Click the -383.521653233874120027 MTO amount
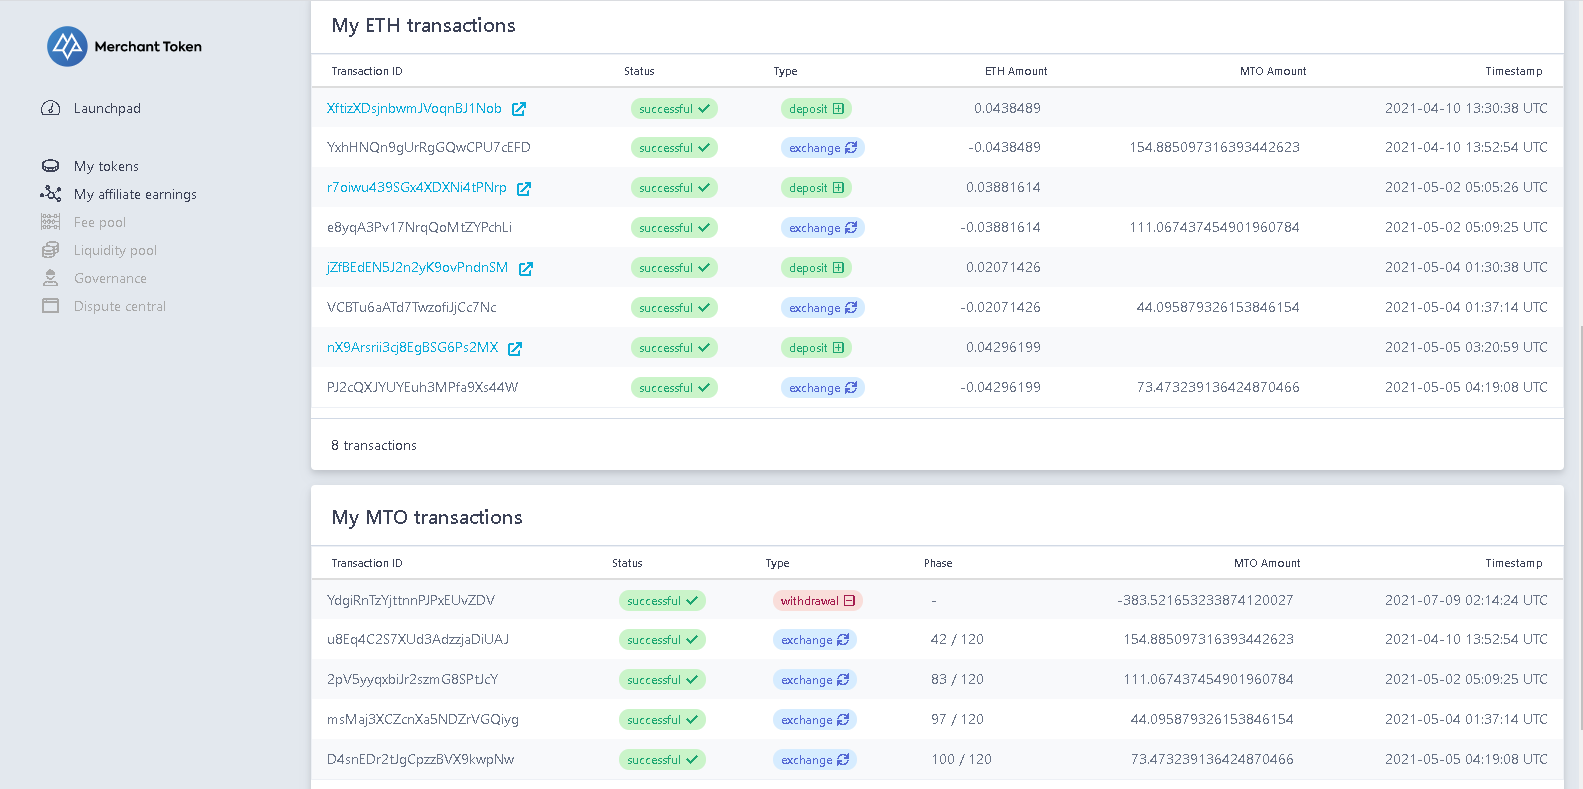1583x789 pixels. tap(1205, 600)
